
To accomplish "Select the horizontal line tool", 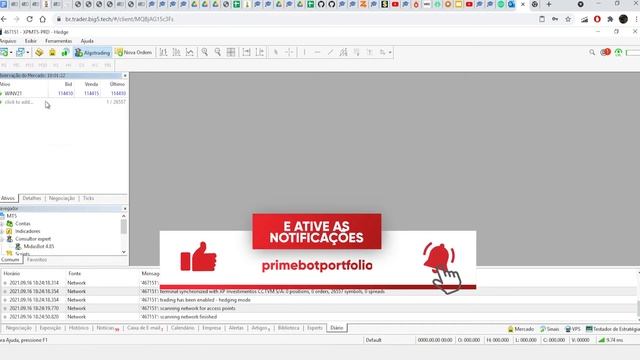I will click(x=317, y=52).
